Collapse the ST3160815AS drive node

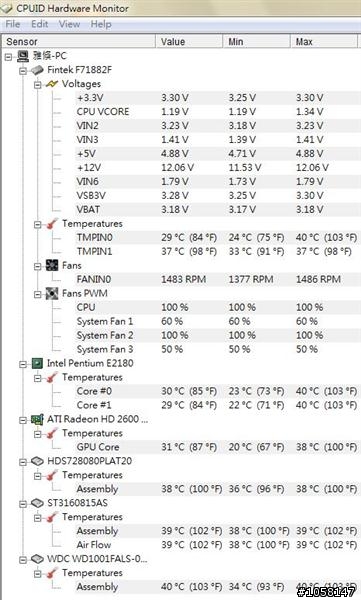(23, 504)
